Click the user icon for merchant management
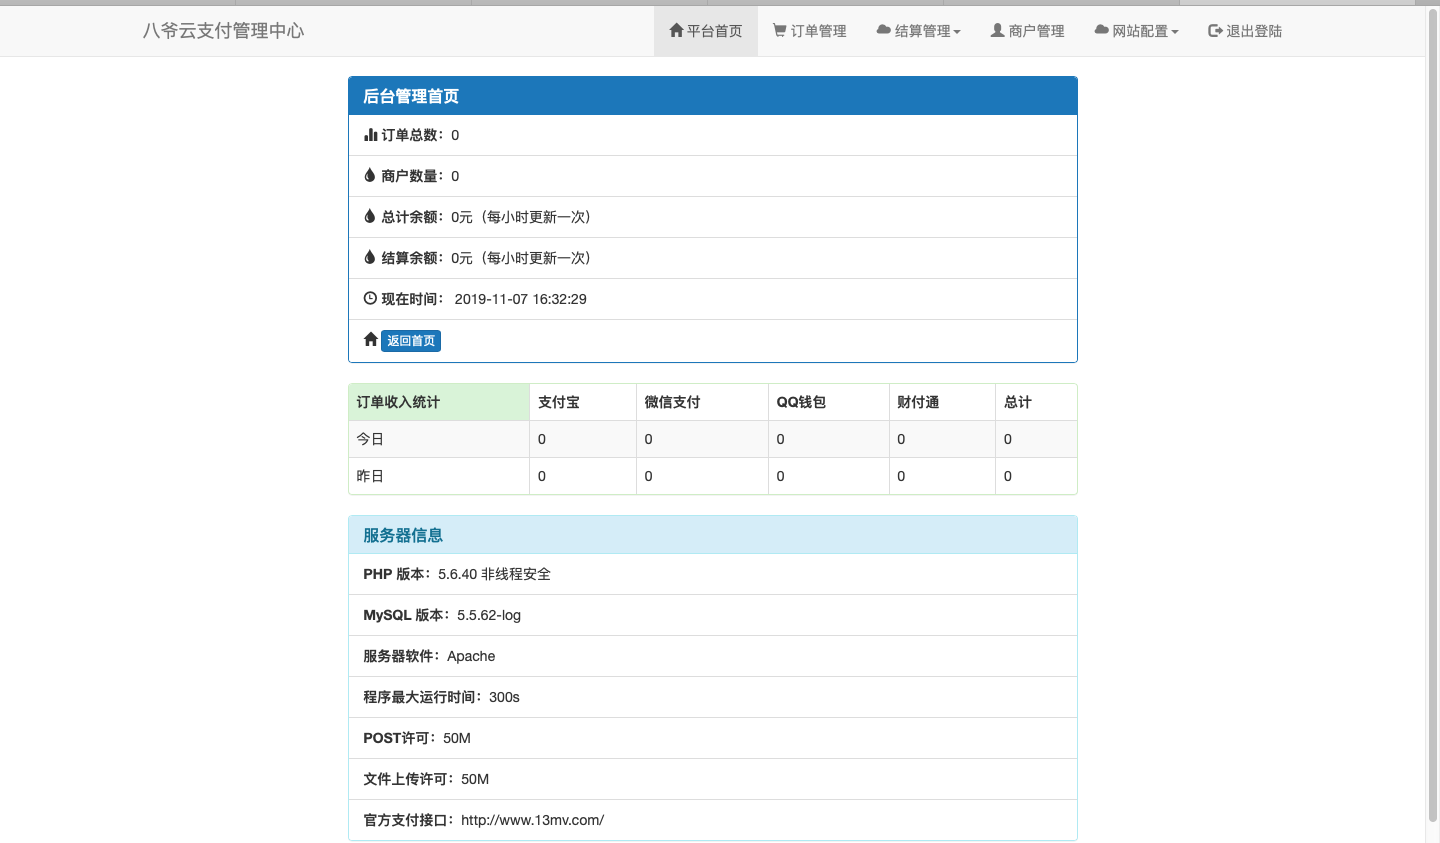Screen dimensions: 1440x843 [997, 31]
